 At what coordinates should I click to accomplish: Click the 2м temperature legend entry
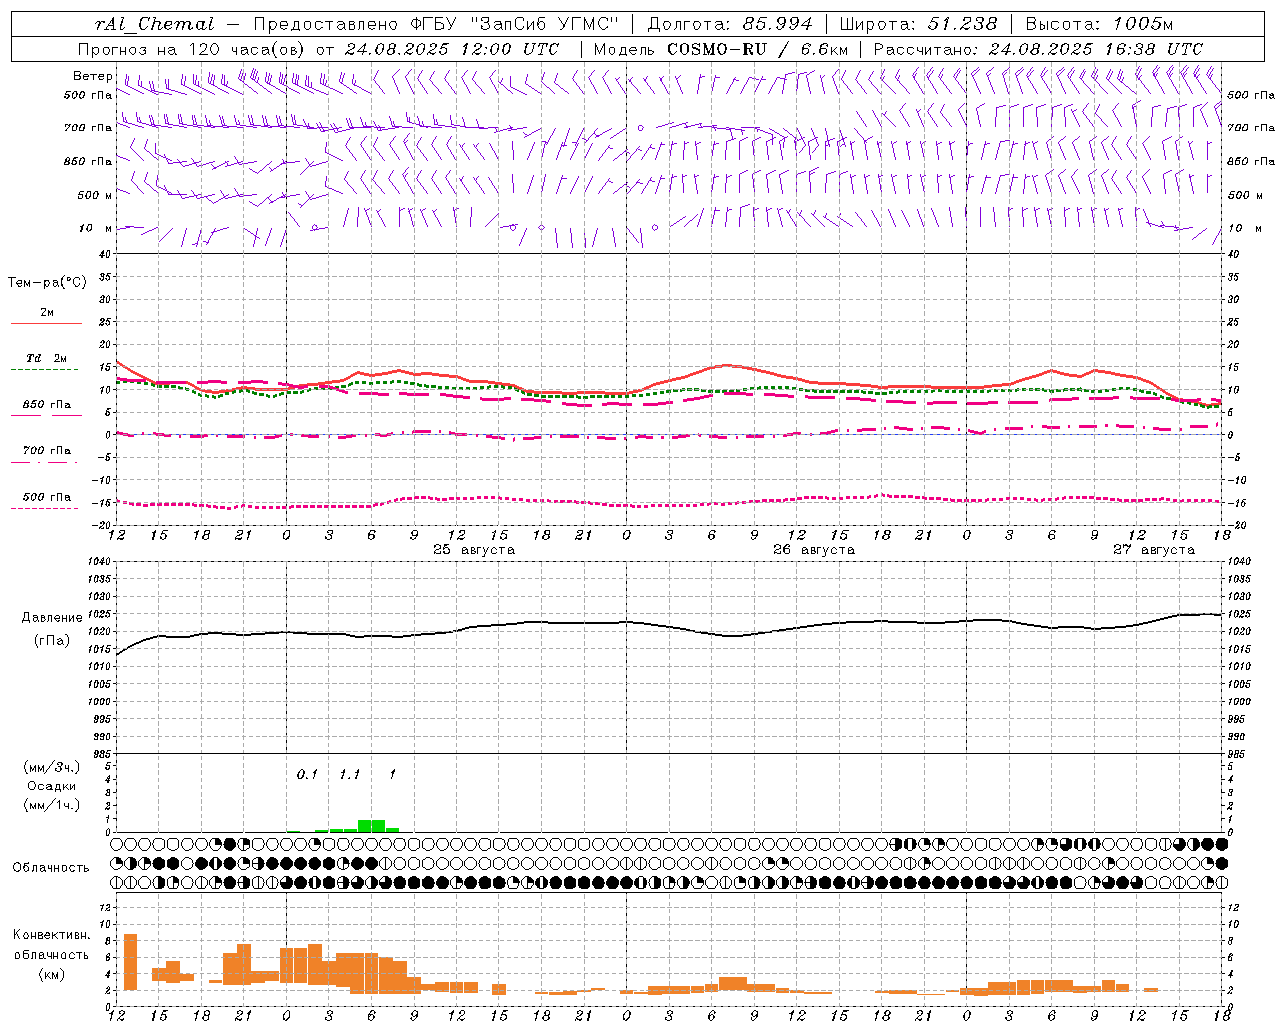[47, 313]
